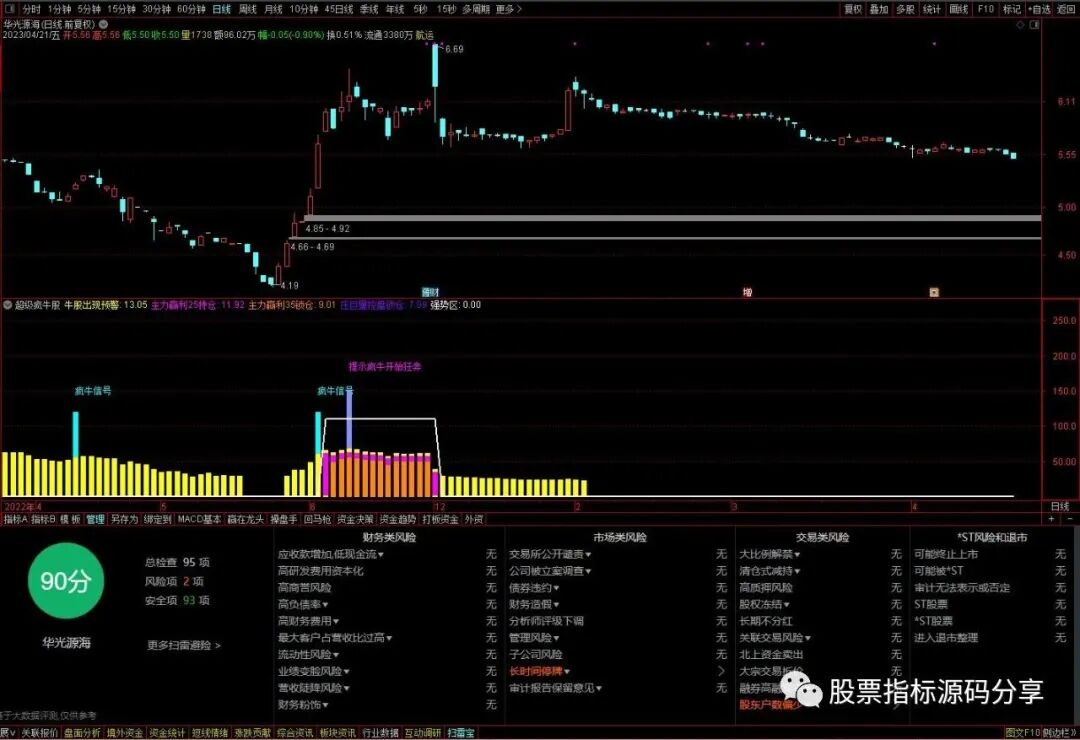
Task: Open 综合资讯 bottom tab
Action: pyautogui.click(x=295, y=733)
